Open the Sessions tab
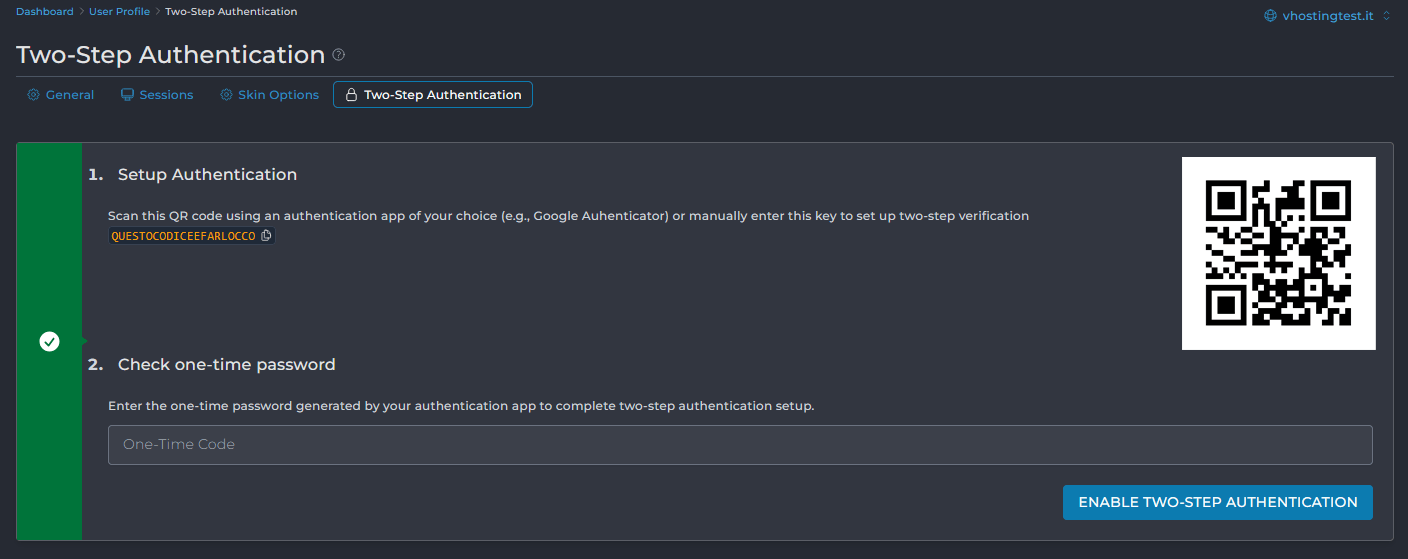 coord(157,95)
